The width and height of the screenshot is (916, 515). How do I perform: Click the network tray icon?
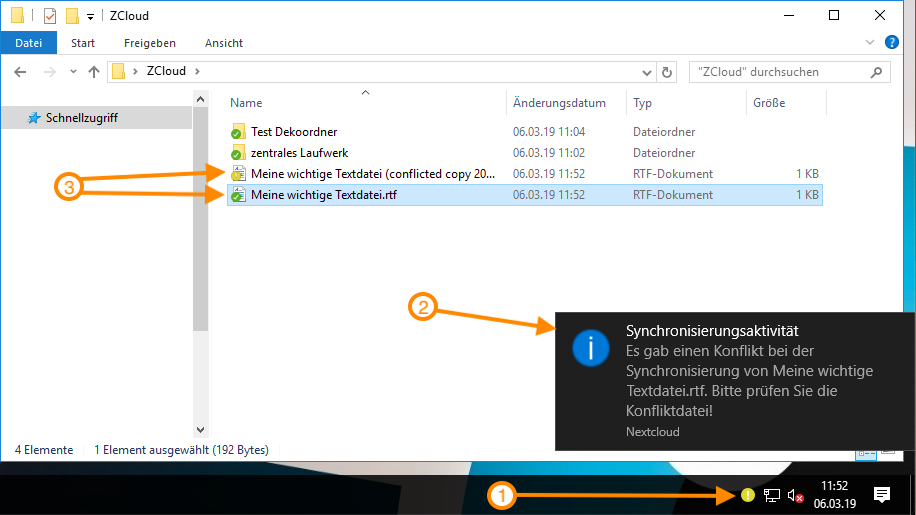tap(772, 496)
